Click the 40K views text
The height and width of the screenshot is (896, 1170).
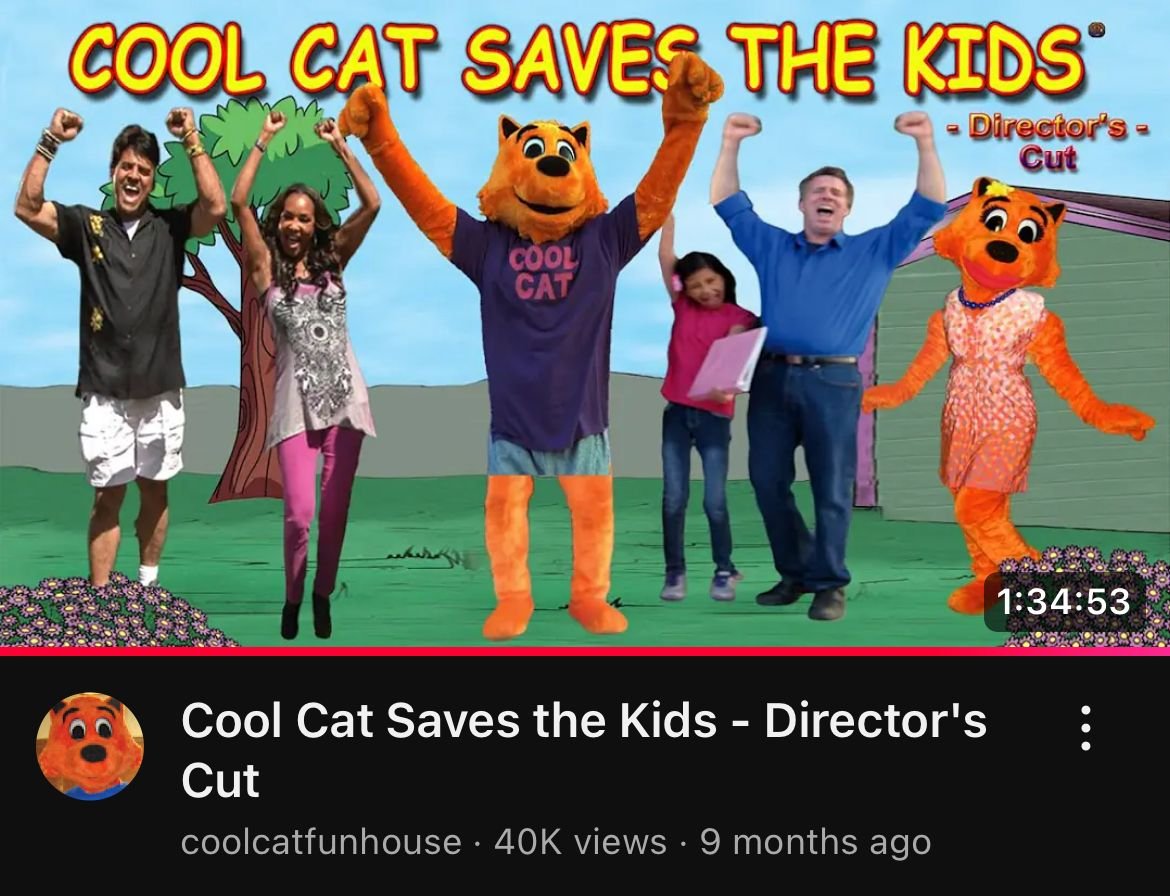[580, 842]
